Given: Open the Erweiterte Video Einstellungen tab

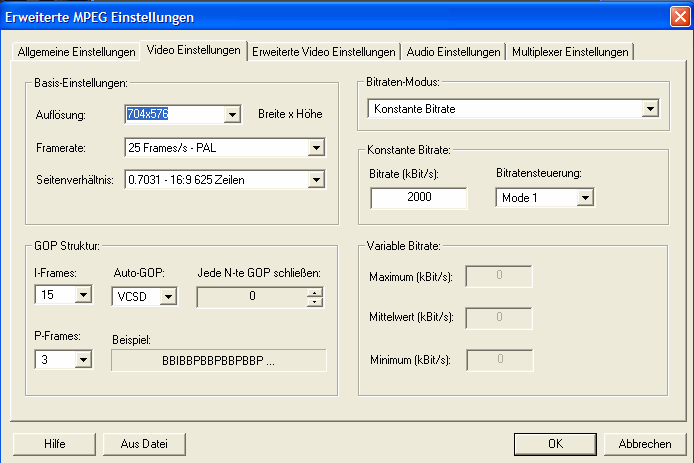Looking at the screenshot, I should (324, 52).
